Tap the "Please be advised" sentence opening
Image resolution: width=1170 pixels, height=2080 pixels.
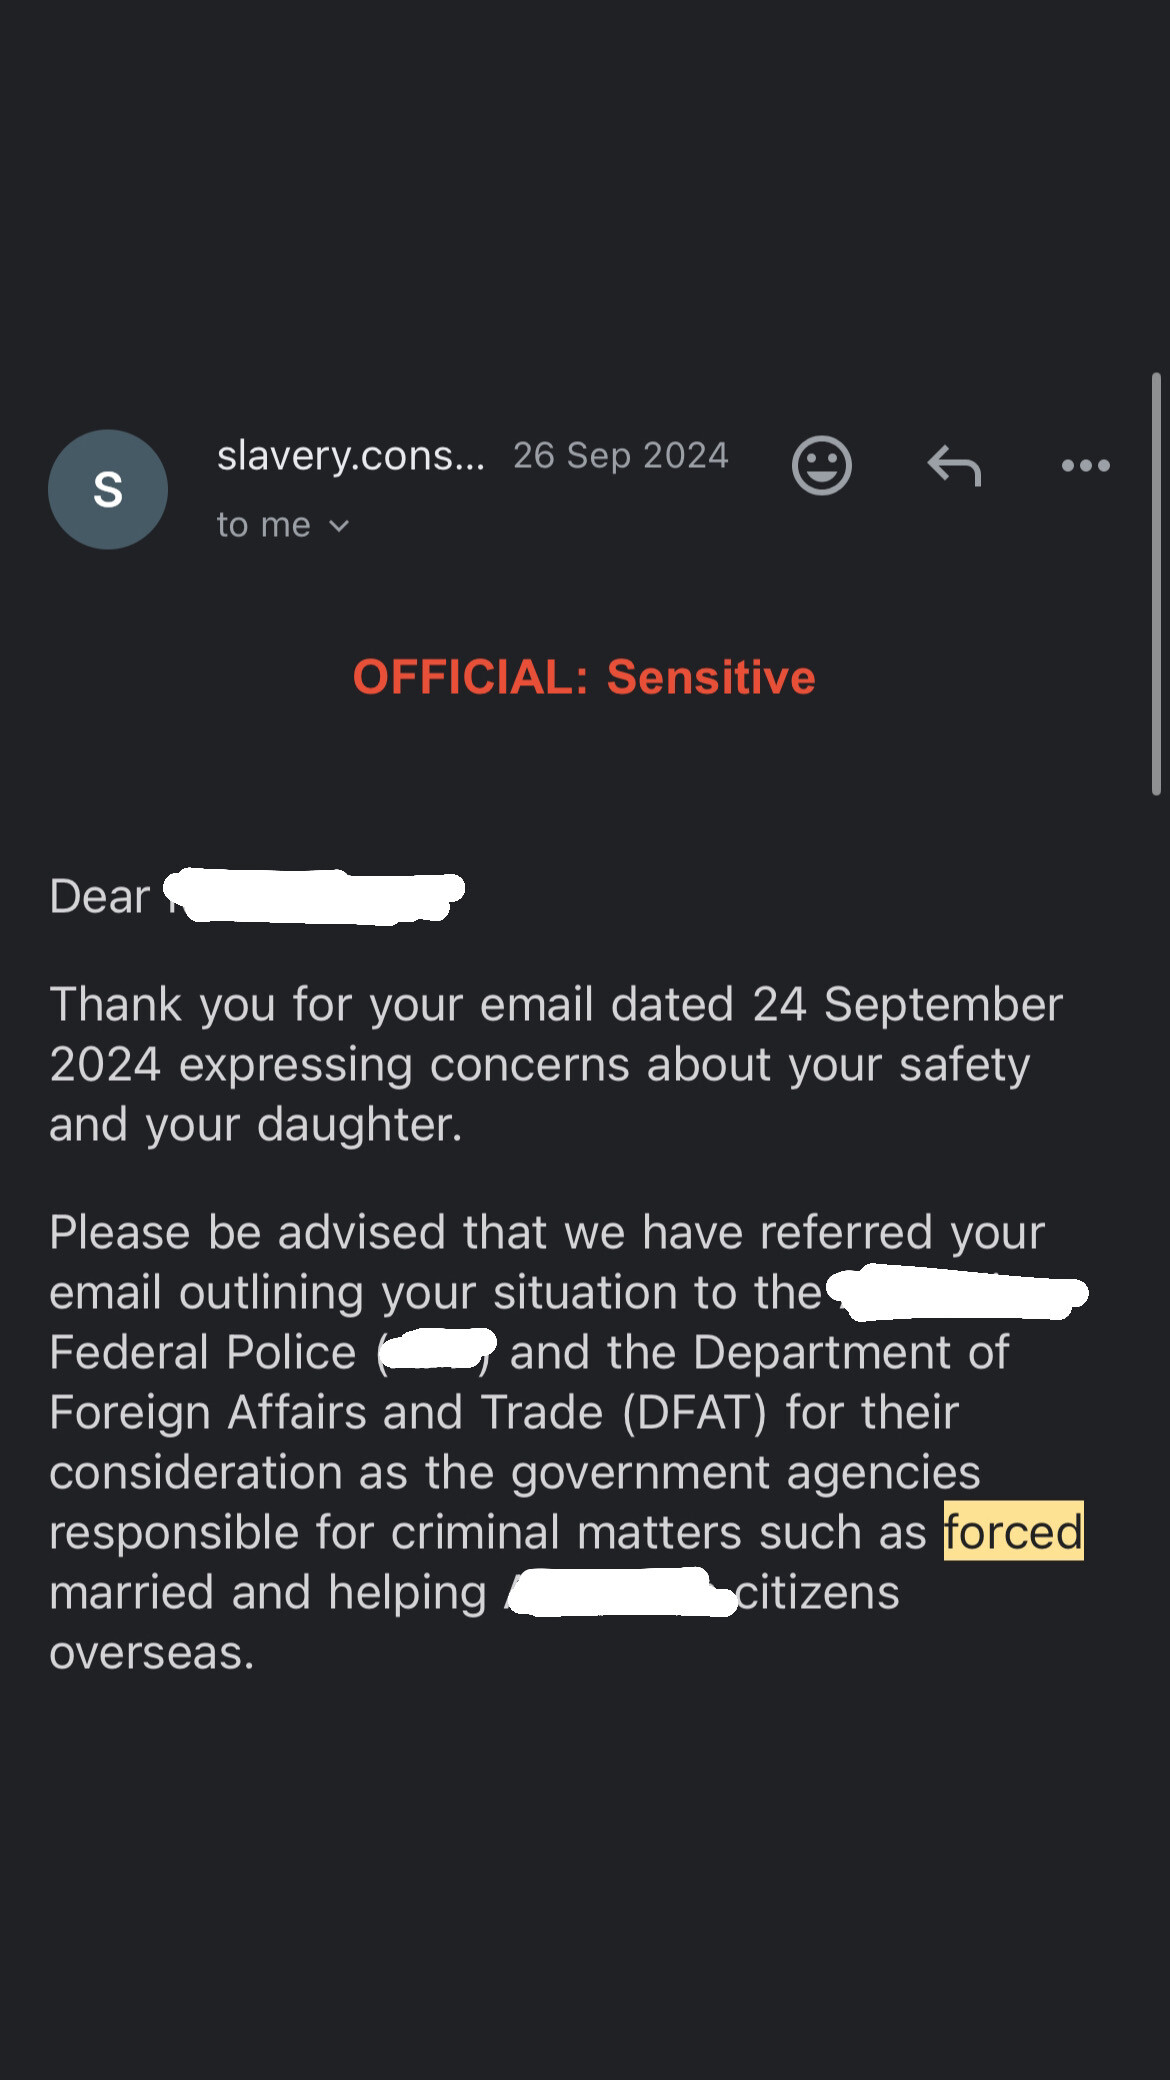coord(245,1232)
